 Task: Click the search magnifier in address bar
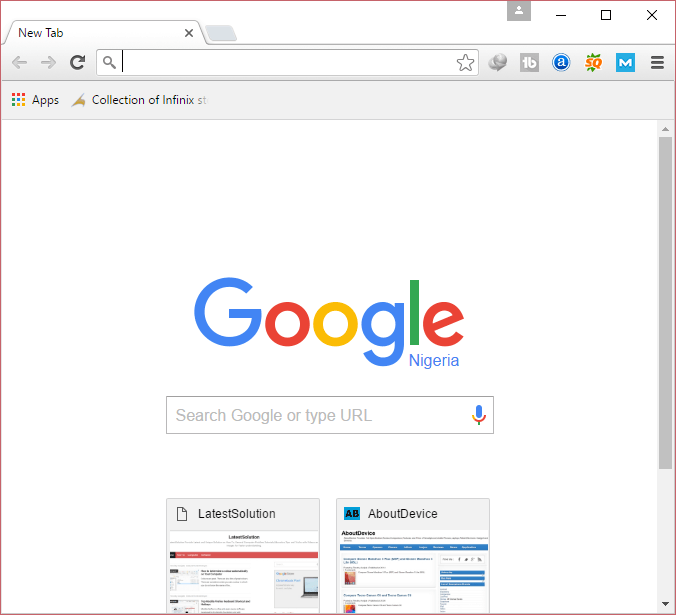coord(109,62)
